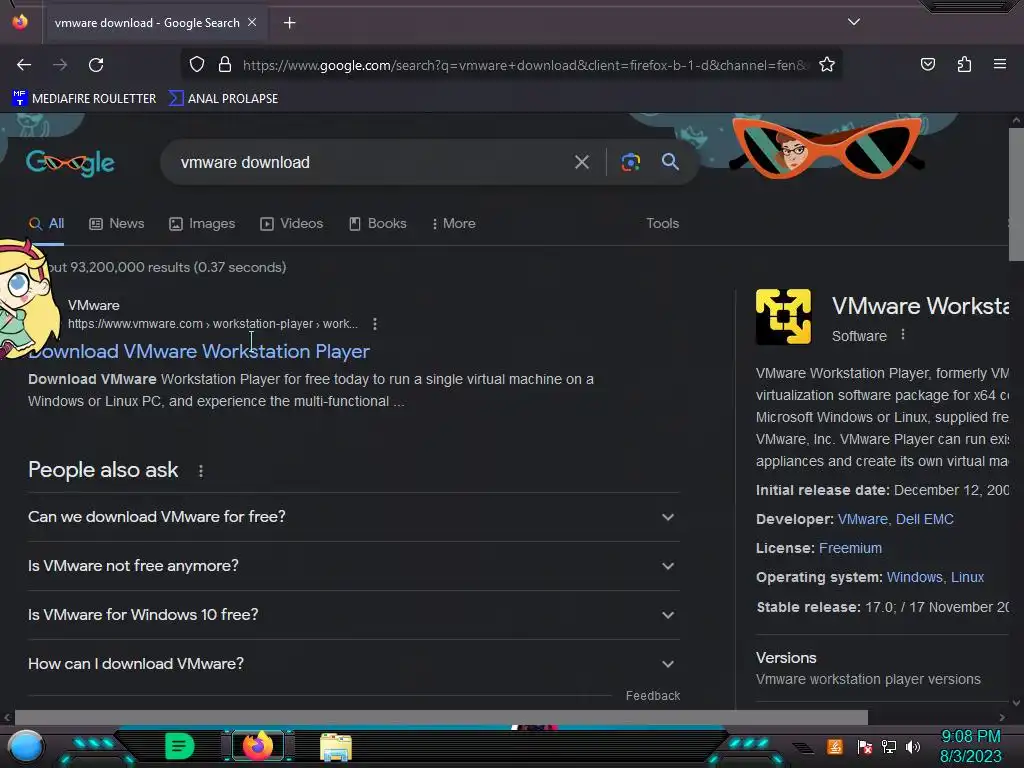Screen dimensions: 1024x768
Task: Click the forward navigation arrow
Action: click(60, 65)
